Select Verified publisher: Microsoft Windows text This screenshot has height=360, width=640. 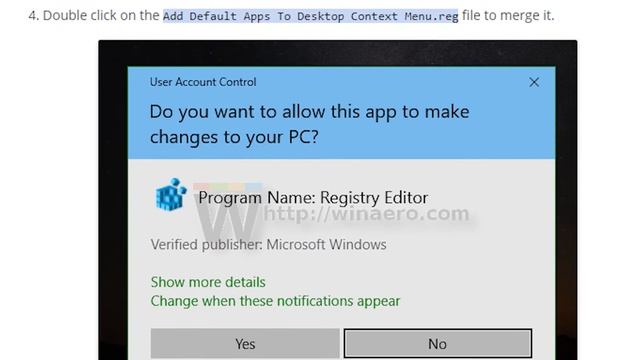click(x=268, y=244)
